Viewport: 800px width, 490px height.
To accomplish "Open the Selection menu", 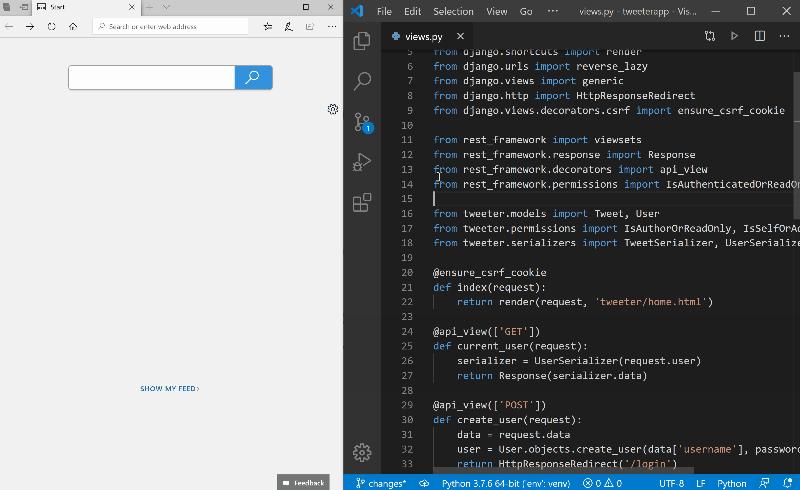I will tap(453, 11).
